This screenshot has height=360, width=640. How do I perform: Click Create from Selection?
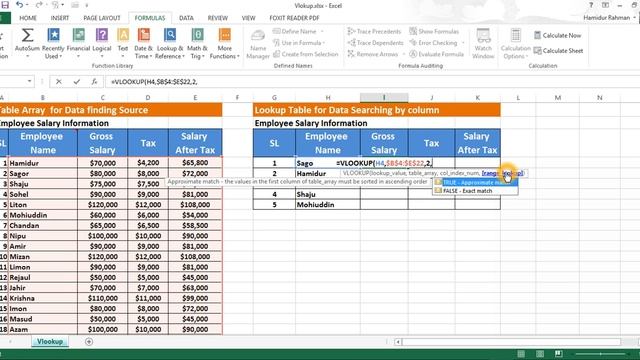point(306,54)
